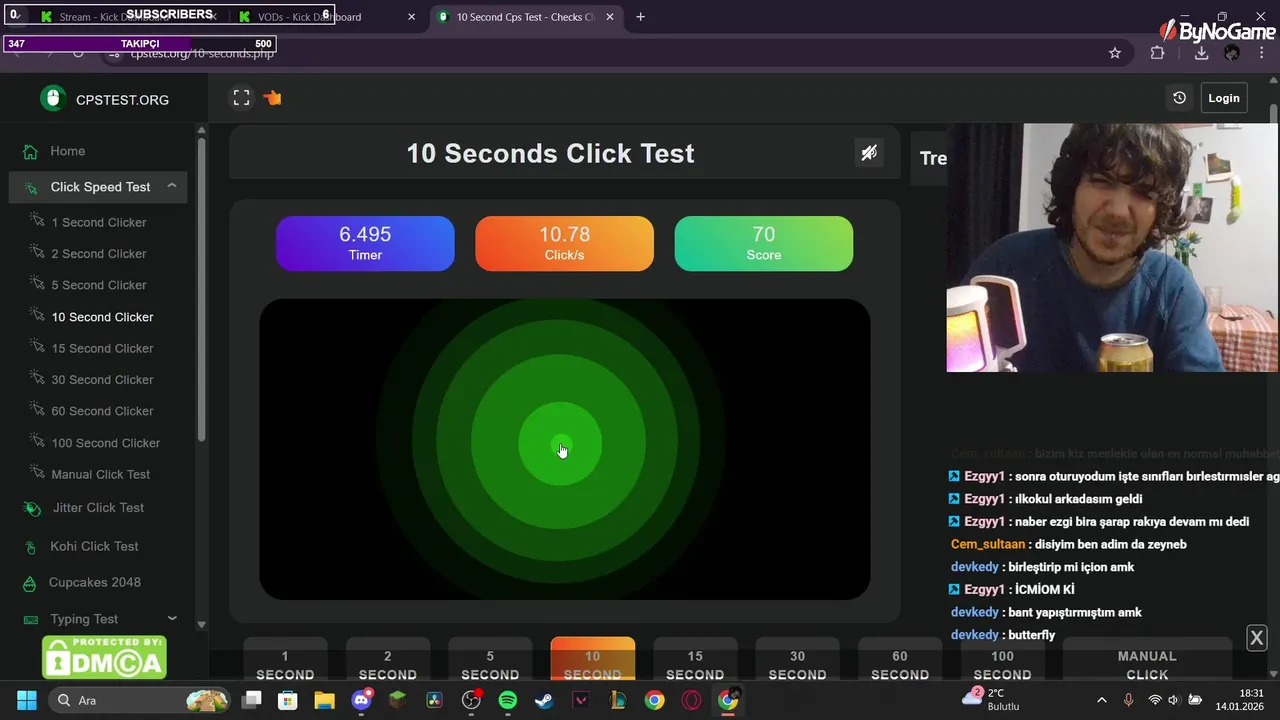The height and width of the screenshot is (720, 1280).
Task: Launch Minecraft from the taskbar
Action: click(x=398, y=700)
